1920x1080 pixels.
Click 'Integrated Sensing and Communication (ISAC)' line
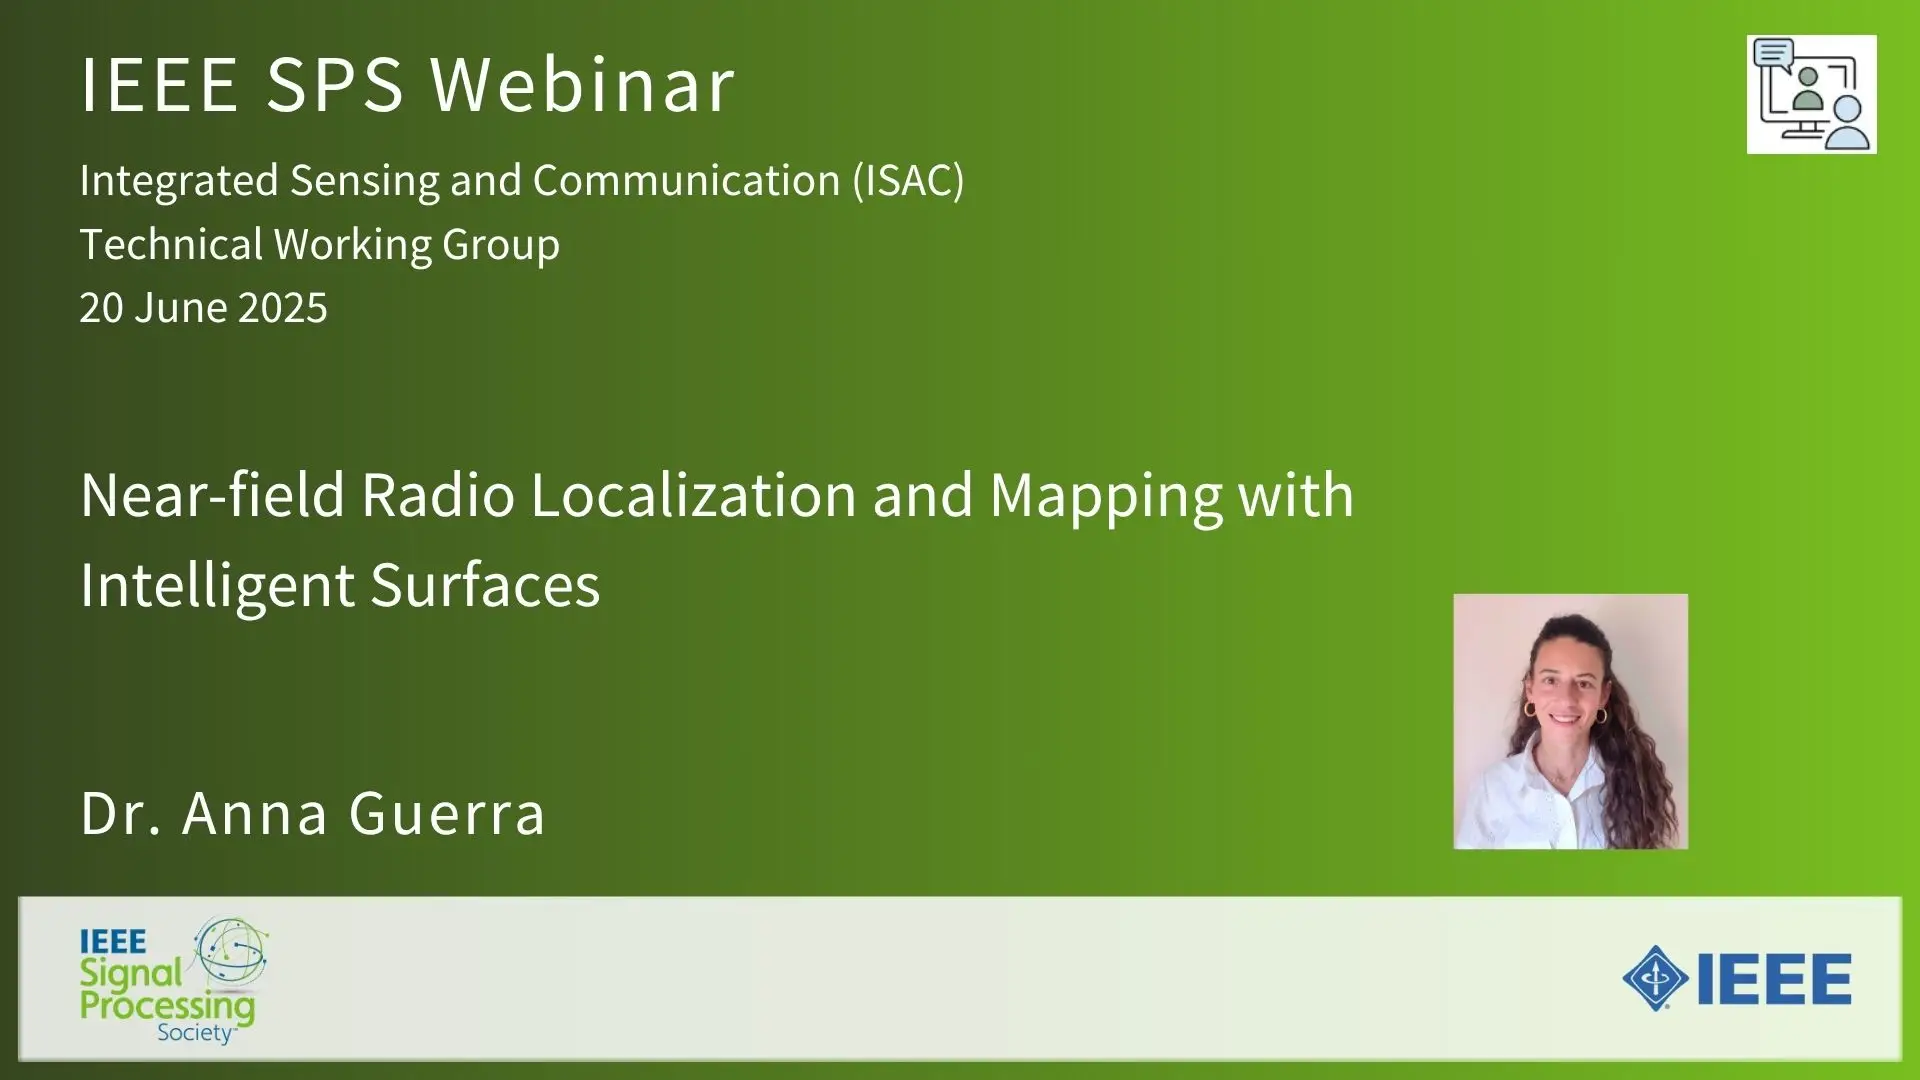(521, 181)
